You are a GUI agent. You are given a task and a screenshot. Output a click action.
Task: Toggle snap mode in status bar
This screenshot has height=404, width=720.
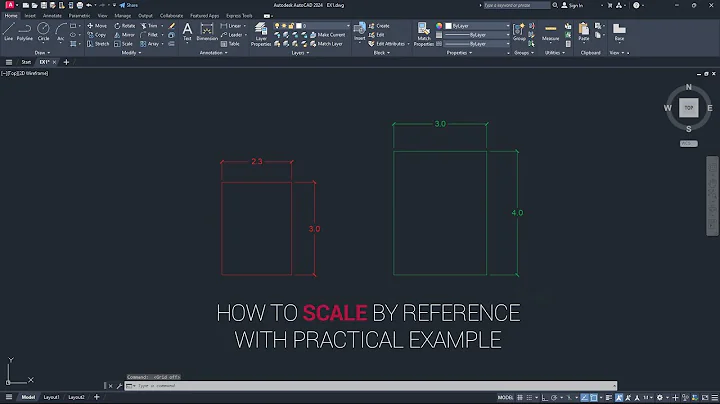click(x=529, y=398)
